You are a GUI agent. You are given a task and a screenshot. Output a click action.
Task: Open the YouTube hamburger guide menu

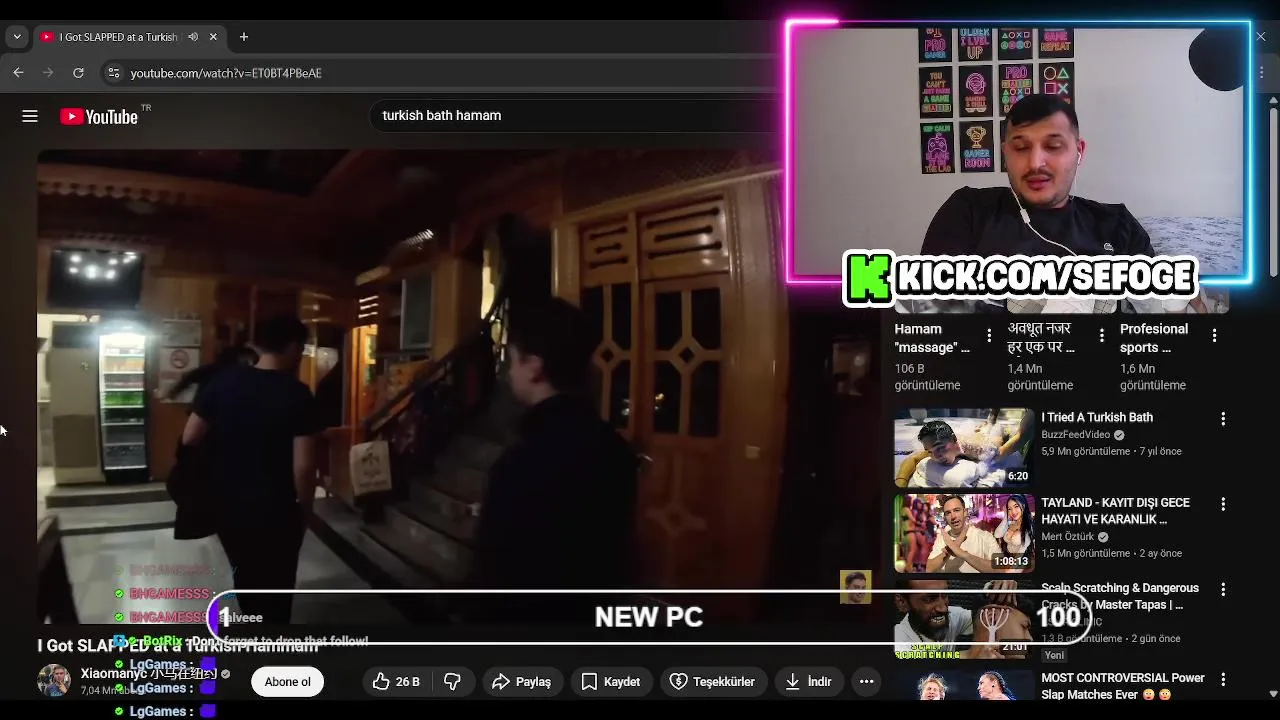(30, 116)
